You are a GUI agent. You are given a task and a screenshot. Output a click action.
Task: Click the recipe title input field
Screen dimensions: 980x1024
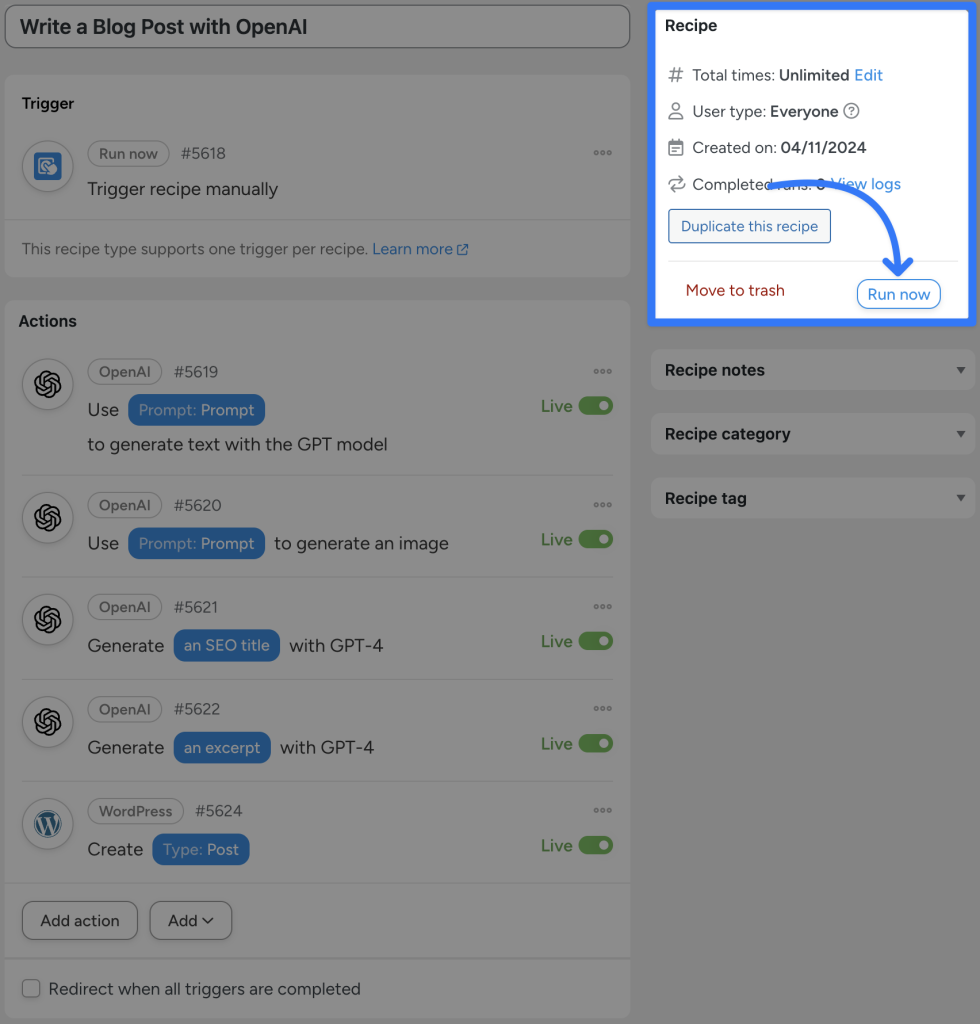pyautogui.click(x=317, y=27)
